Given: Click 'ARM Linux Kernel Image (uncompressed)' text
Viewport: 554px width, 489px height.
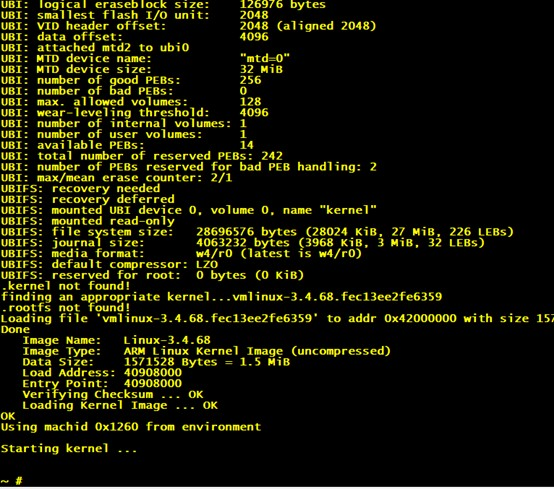Looking at the screenshot, I should [x=257, y=351].
